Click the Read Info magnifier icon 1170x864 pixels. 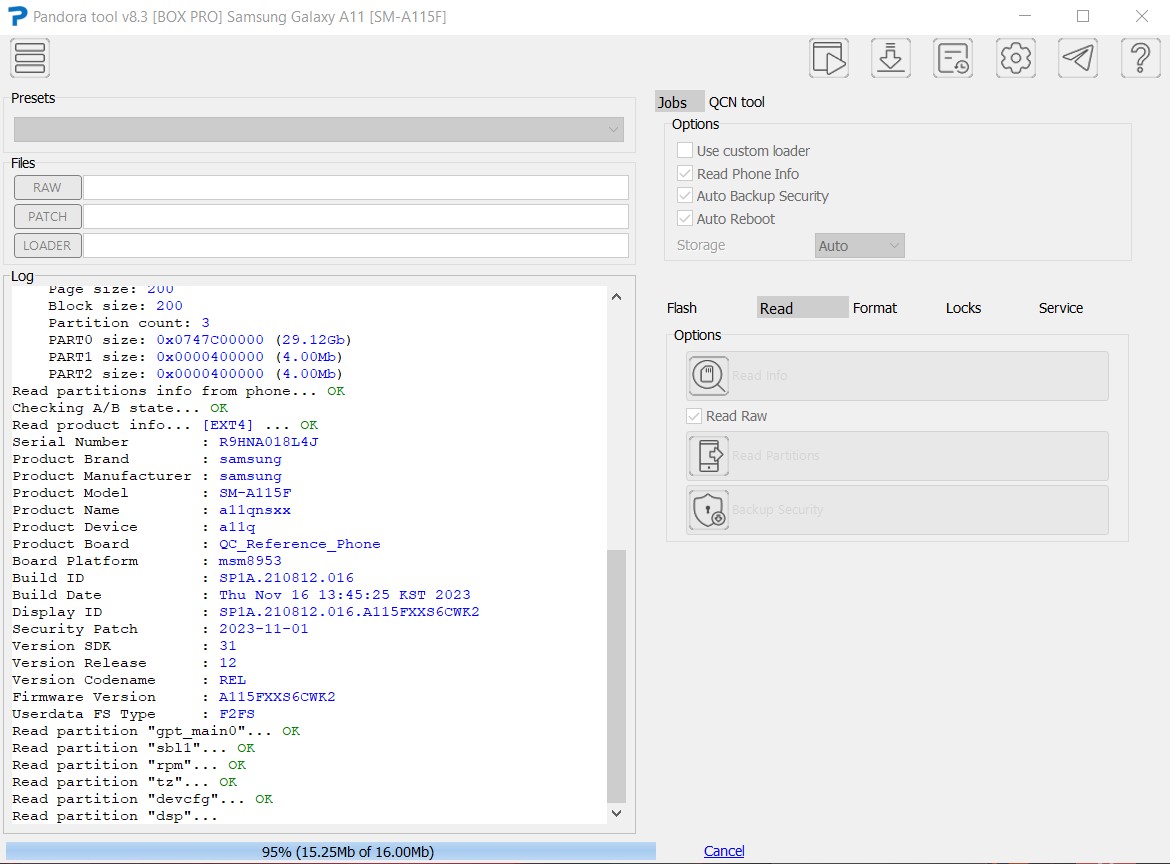708,375
